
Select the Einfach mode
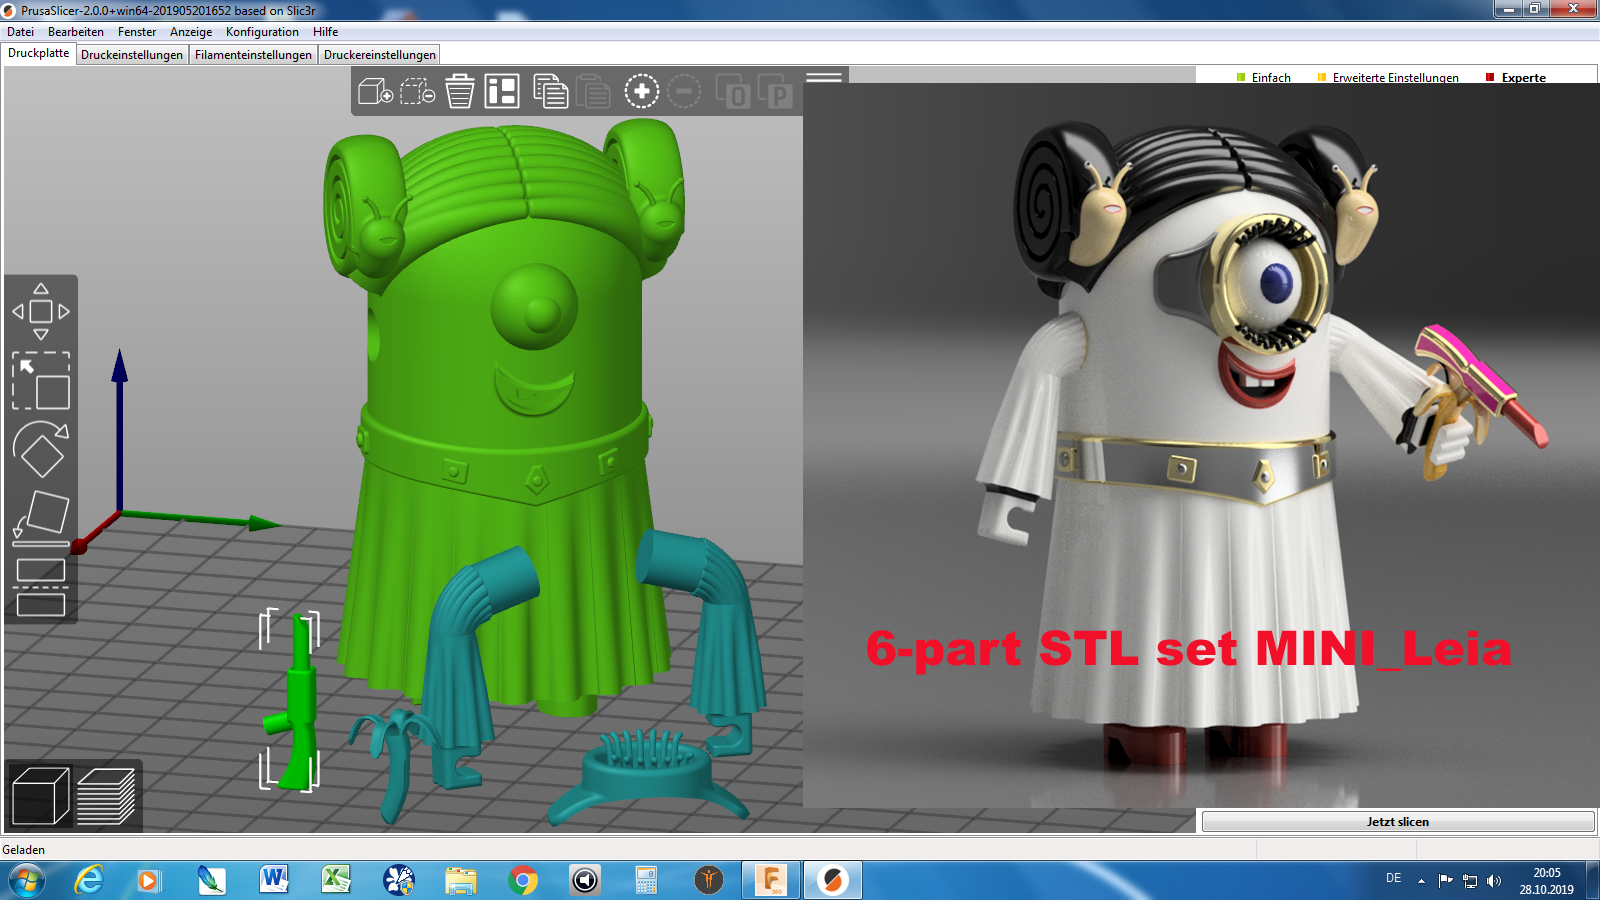1264,77
